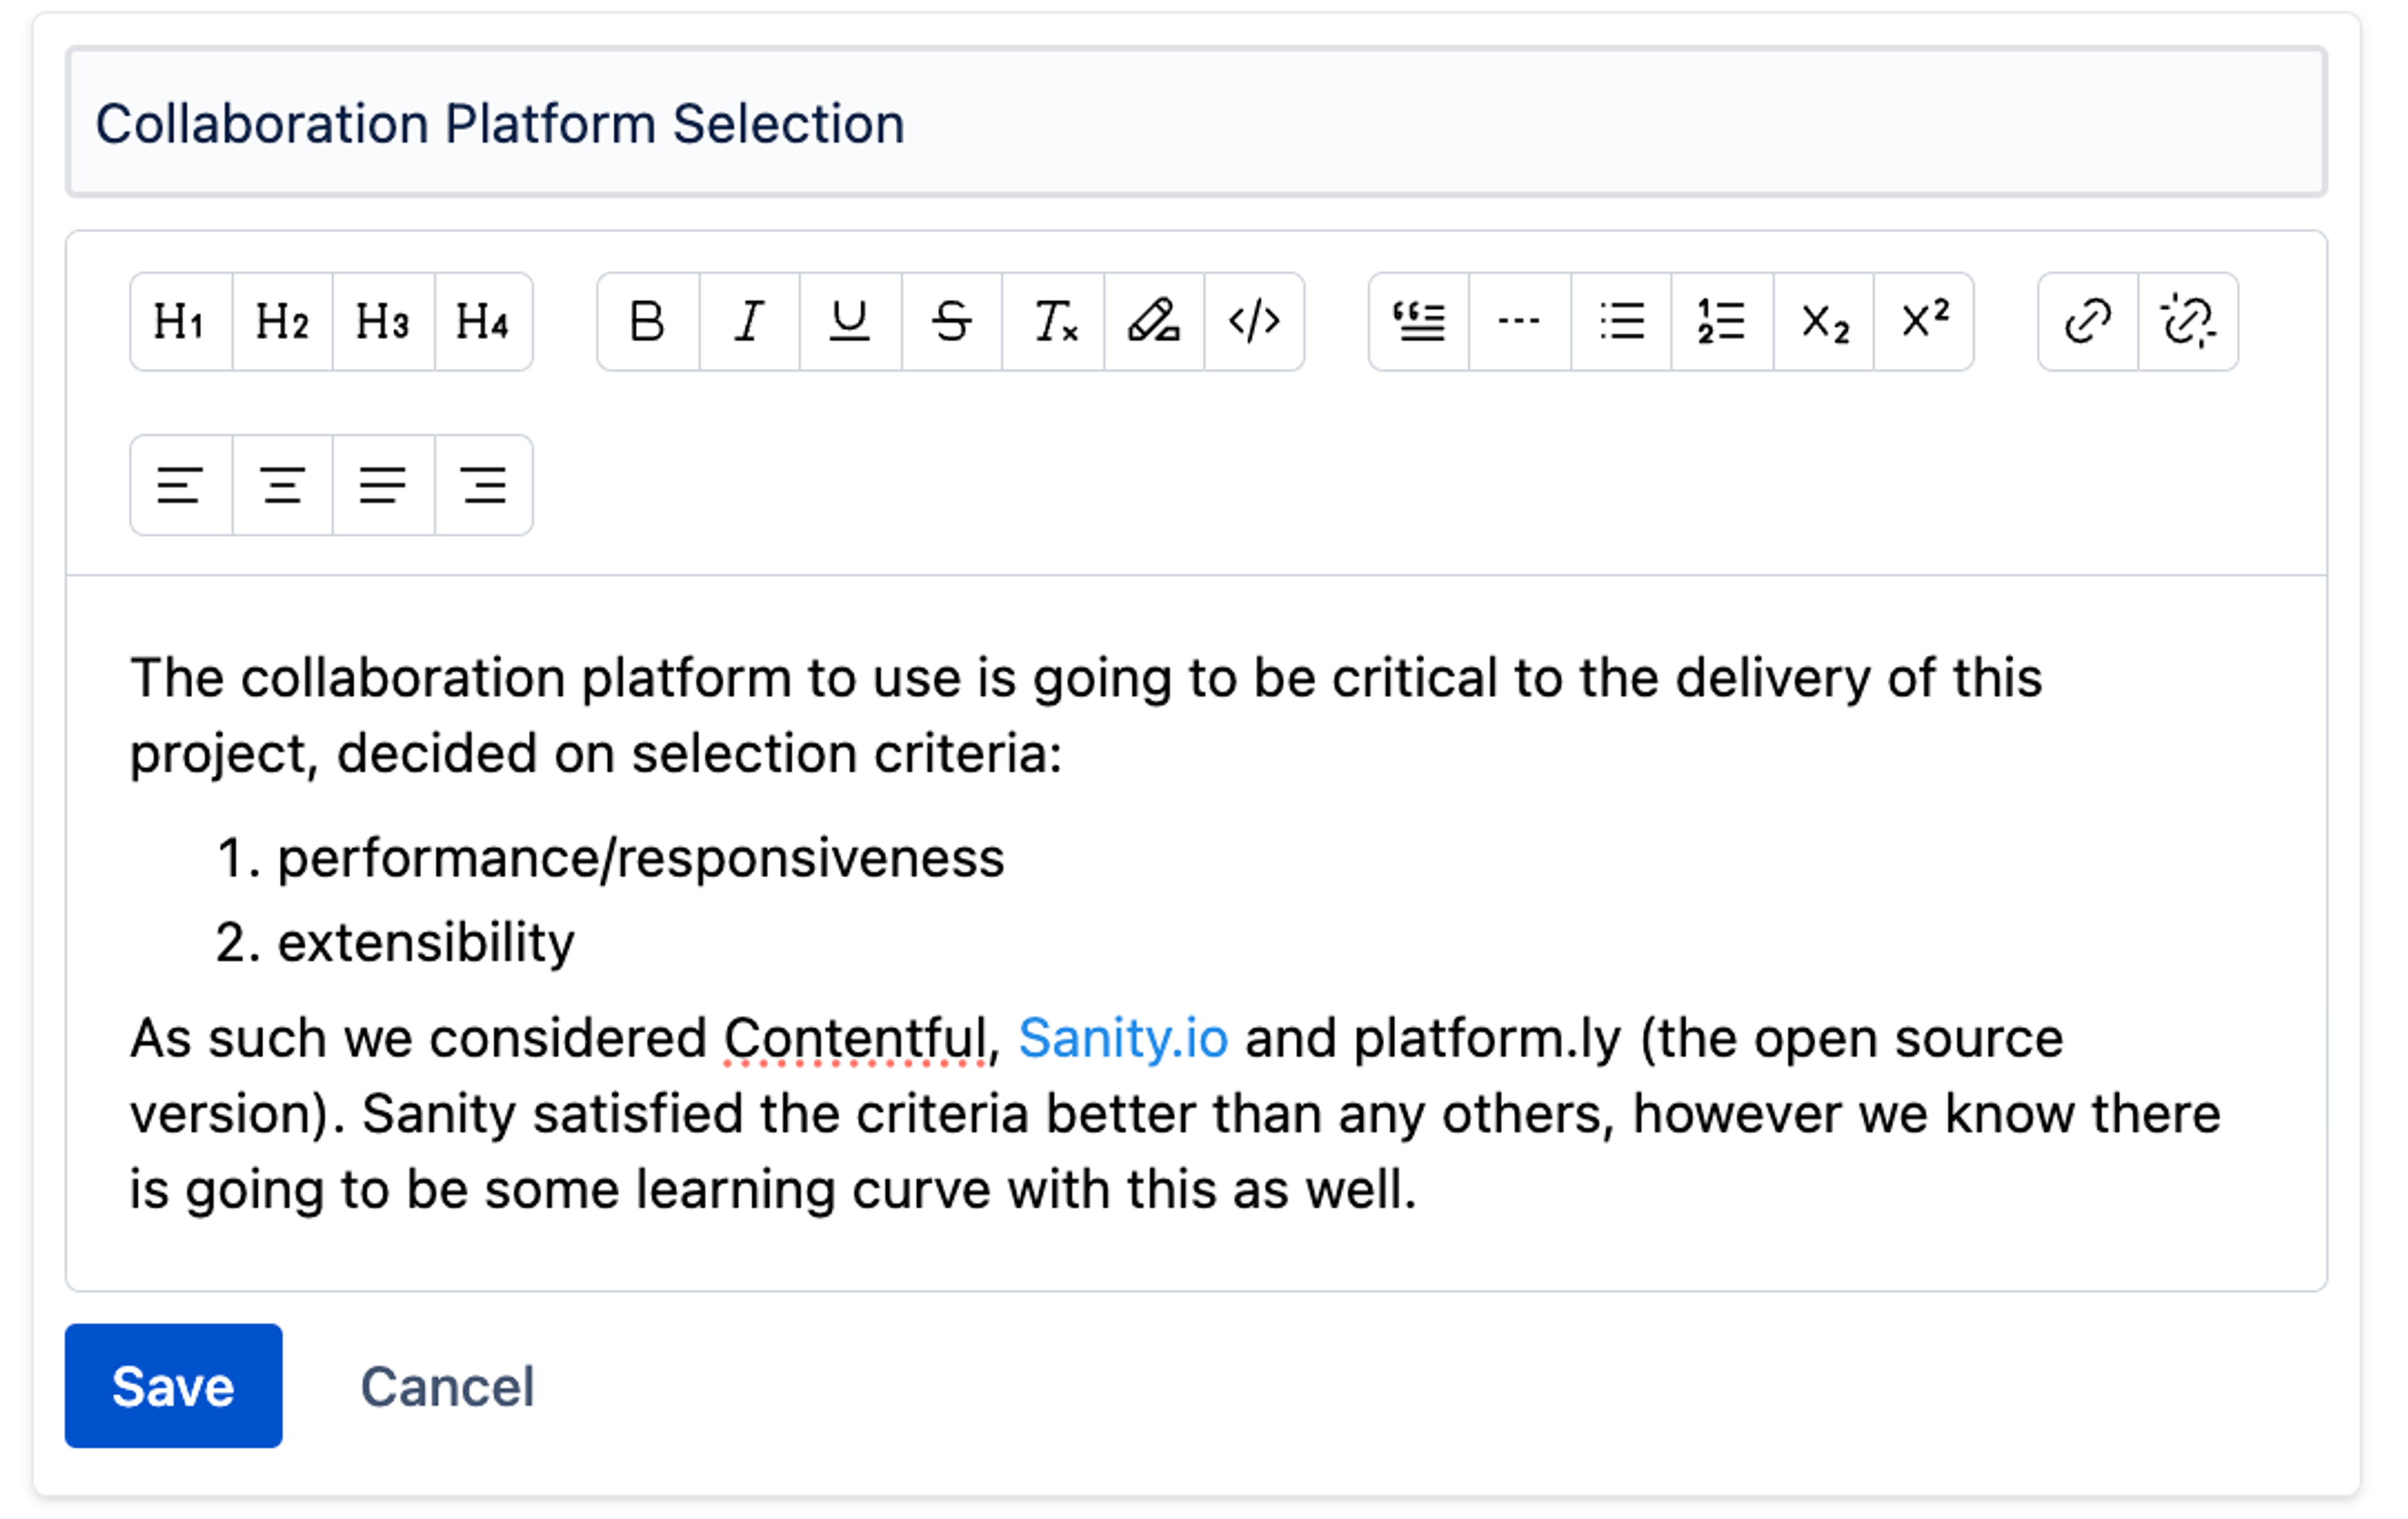This screenshot has width=2408, height=1519.
Task: Toggle underline formatting
Action: [x=850, y=322]
